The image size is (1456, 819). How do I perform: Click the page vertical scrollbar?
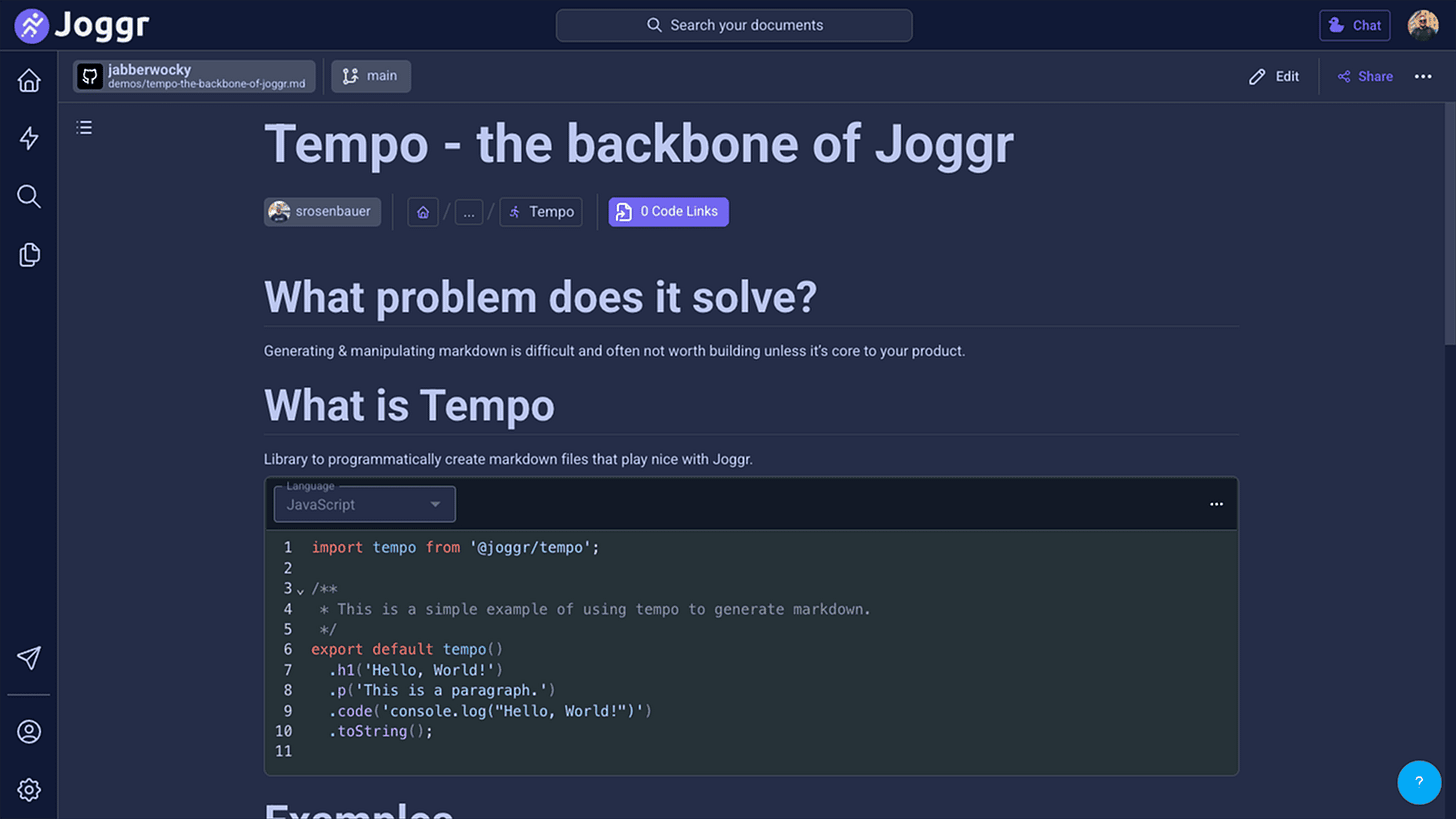(1449, 223)
